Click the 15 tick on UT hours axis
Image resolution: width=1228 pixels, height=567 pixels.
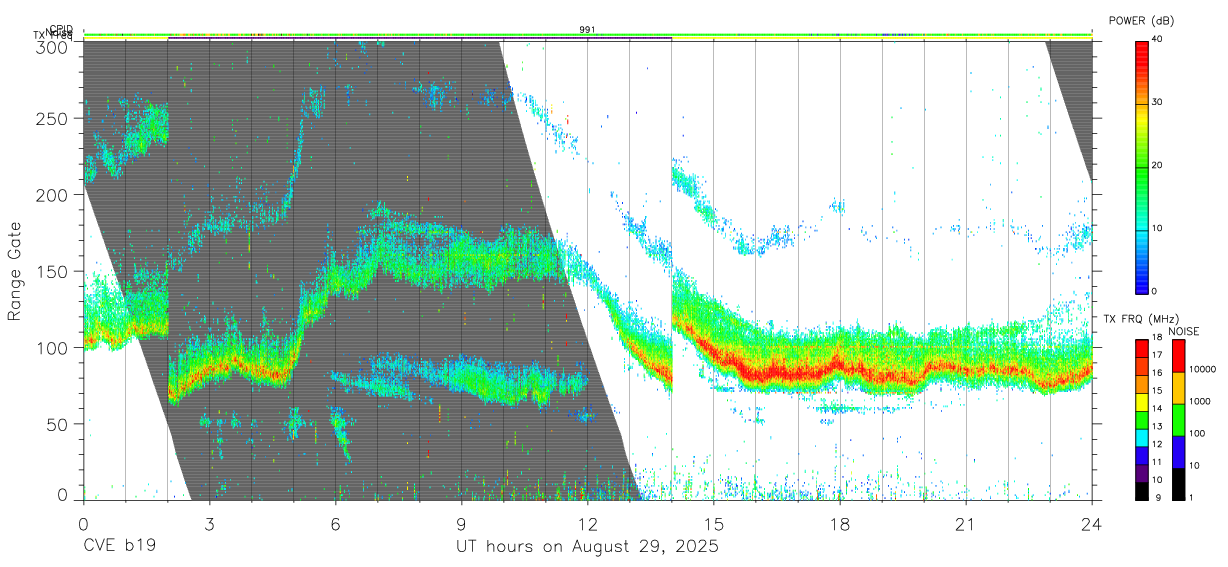[x=714, y=523]
